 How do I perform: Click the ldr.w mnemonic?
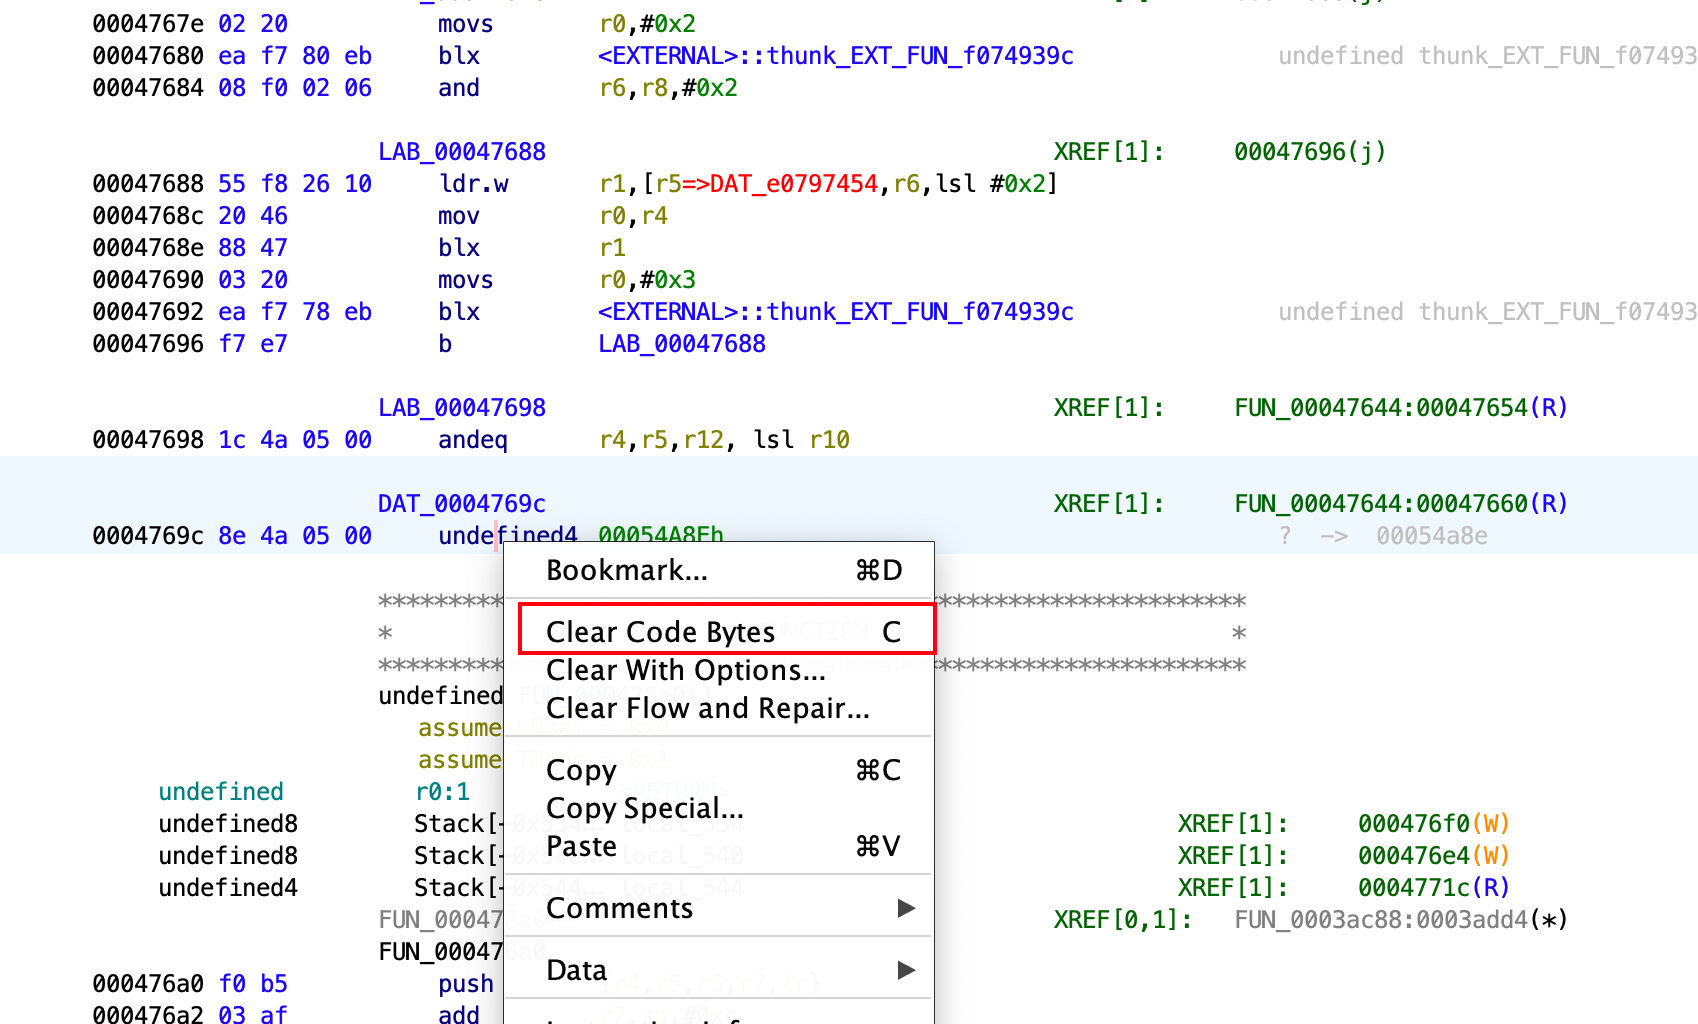(x=473, y=184)
